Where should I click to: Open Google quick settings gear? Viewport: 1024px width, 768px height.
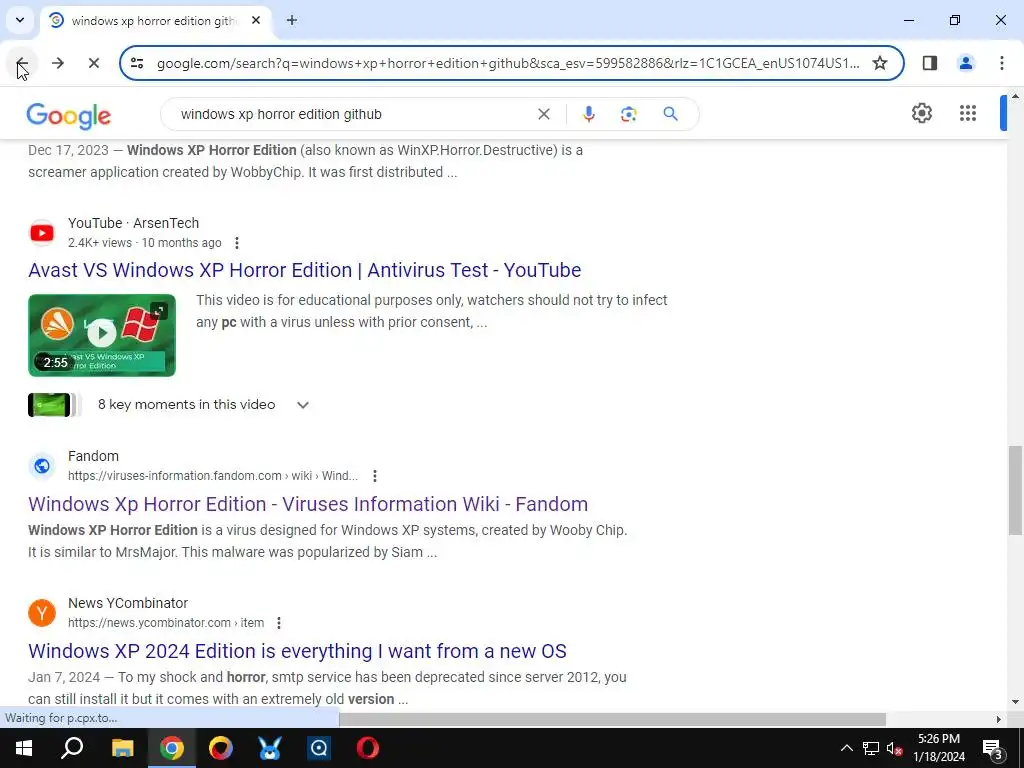point(921,113)
